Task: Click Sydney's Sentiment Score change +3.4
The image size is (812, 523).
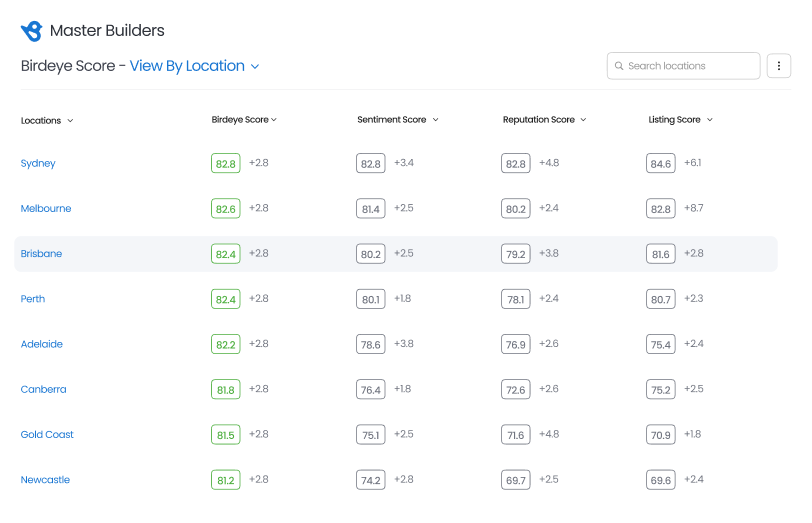Action: coord(404,163)
